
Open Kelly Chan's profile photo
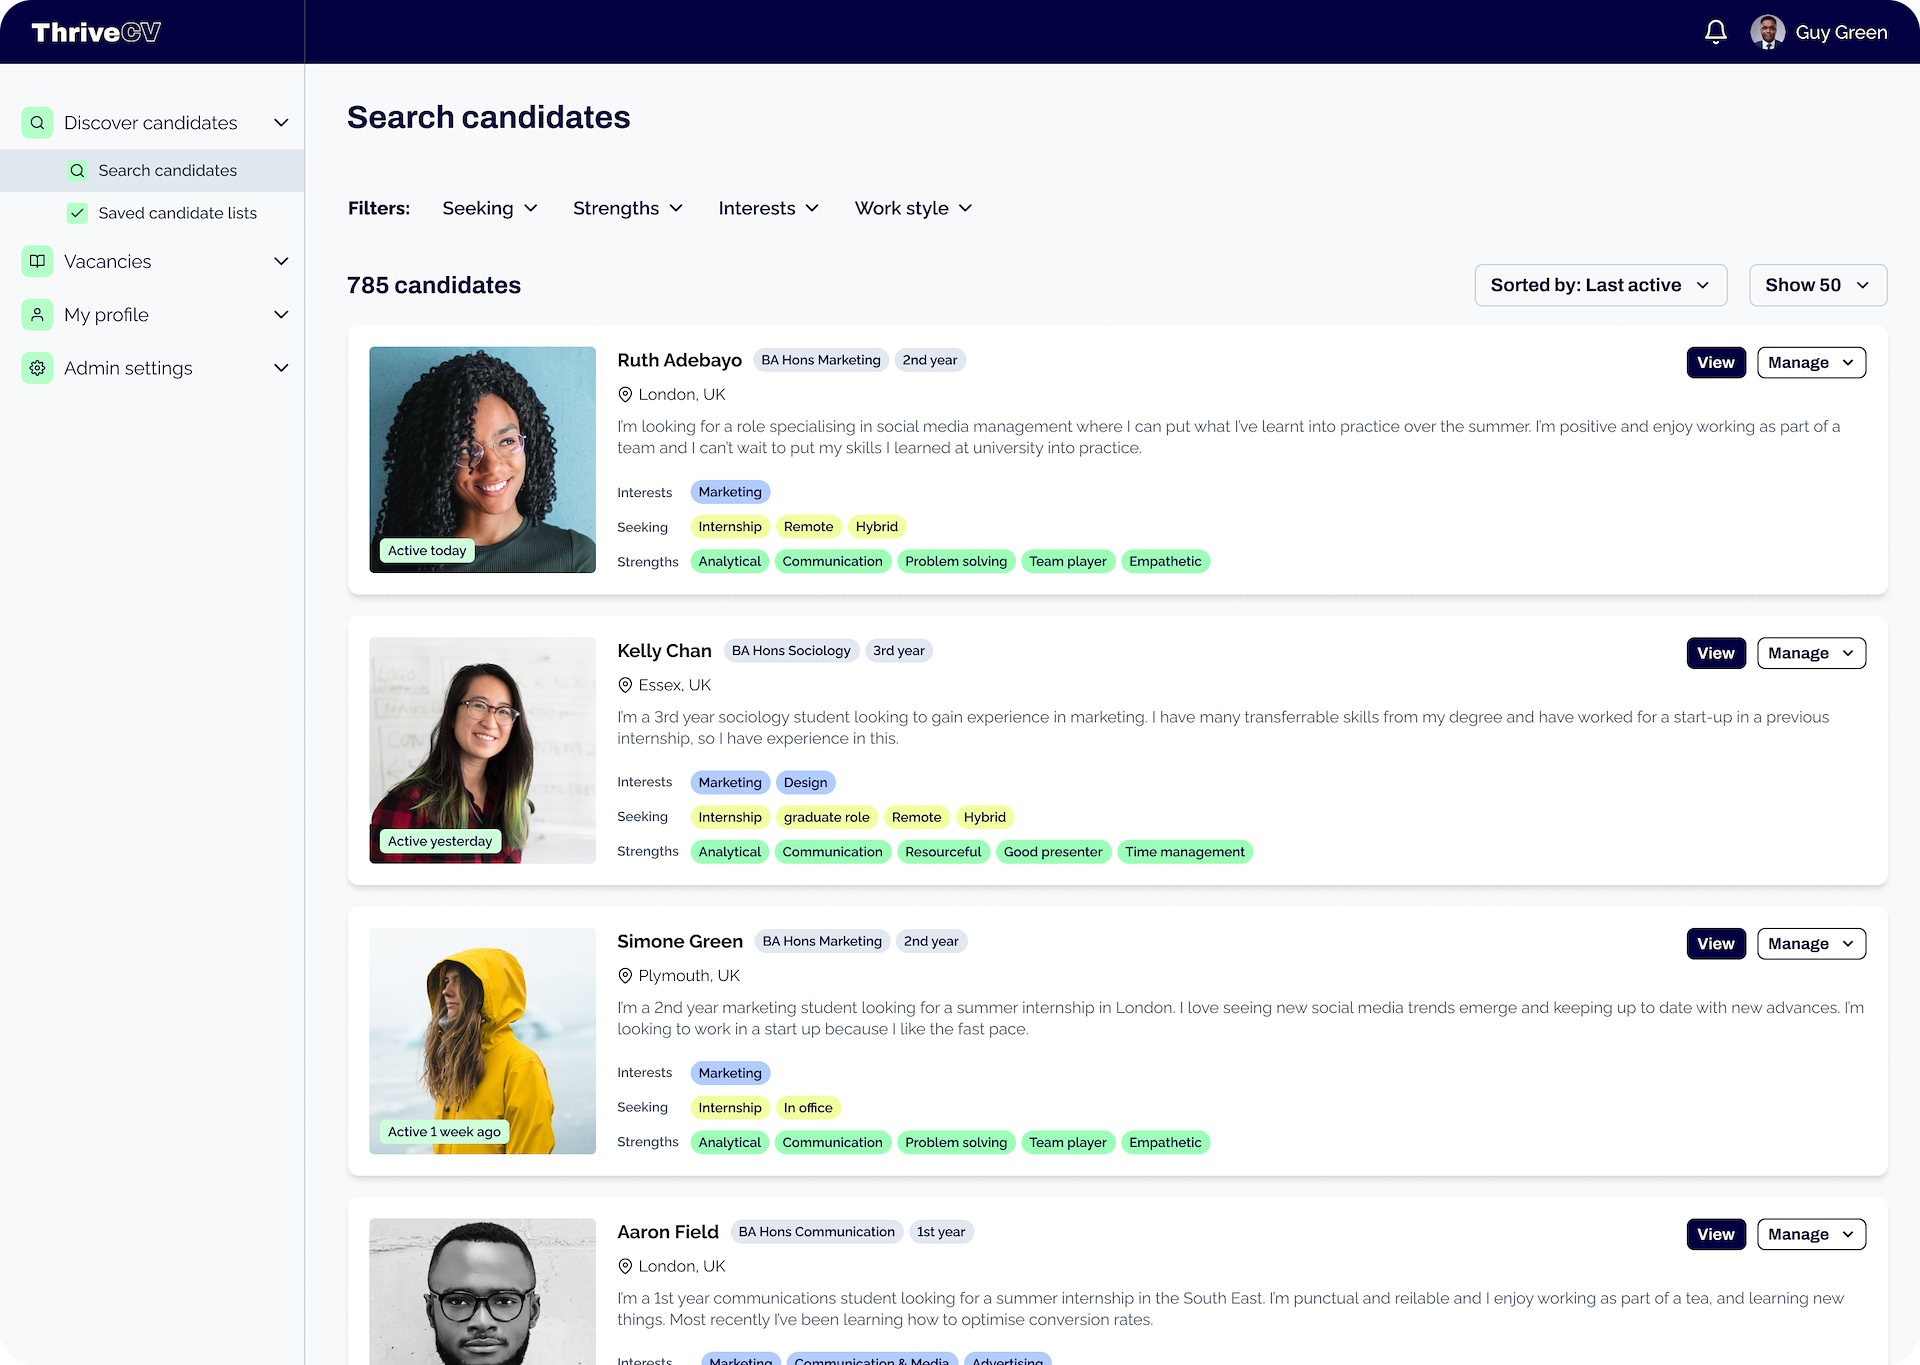pyautogui.click(x=483, y=750)
